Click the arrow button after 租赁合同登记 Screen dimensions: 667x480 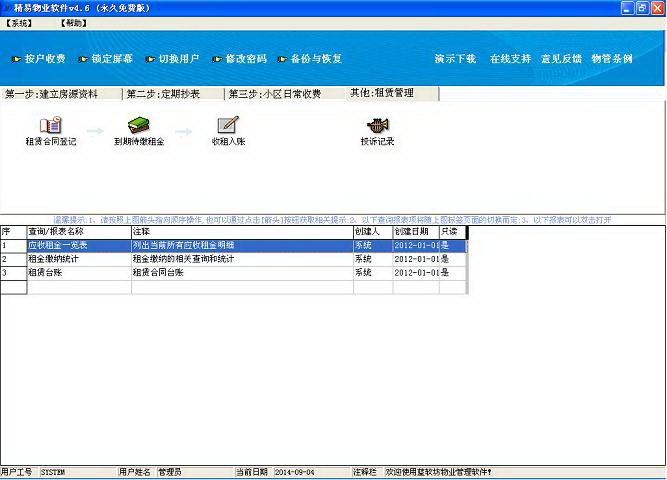coord(95,131)
